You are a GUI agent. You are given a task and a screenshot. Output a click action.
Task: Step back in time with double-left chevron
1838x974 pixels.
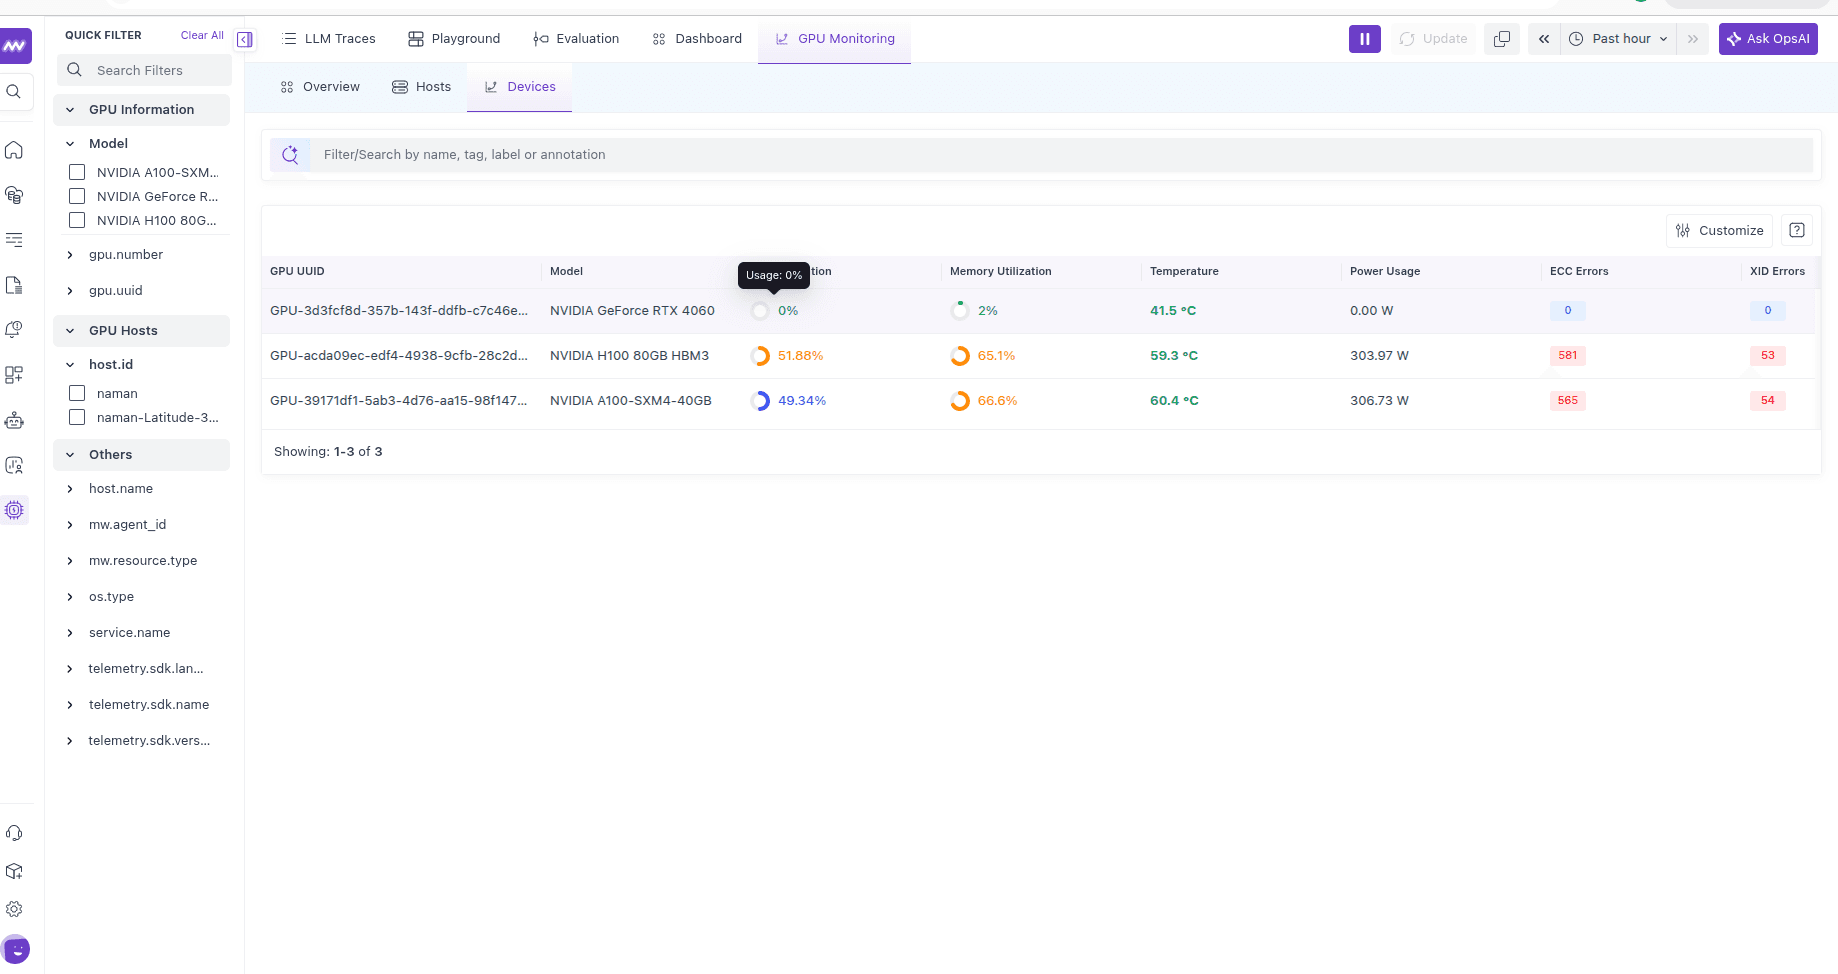1544,39
